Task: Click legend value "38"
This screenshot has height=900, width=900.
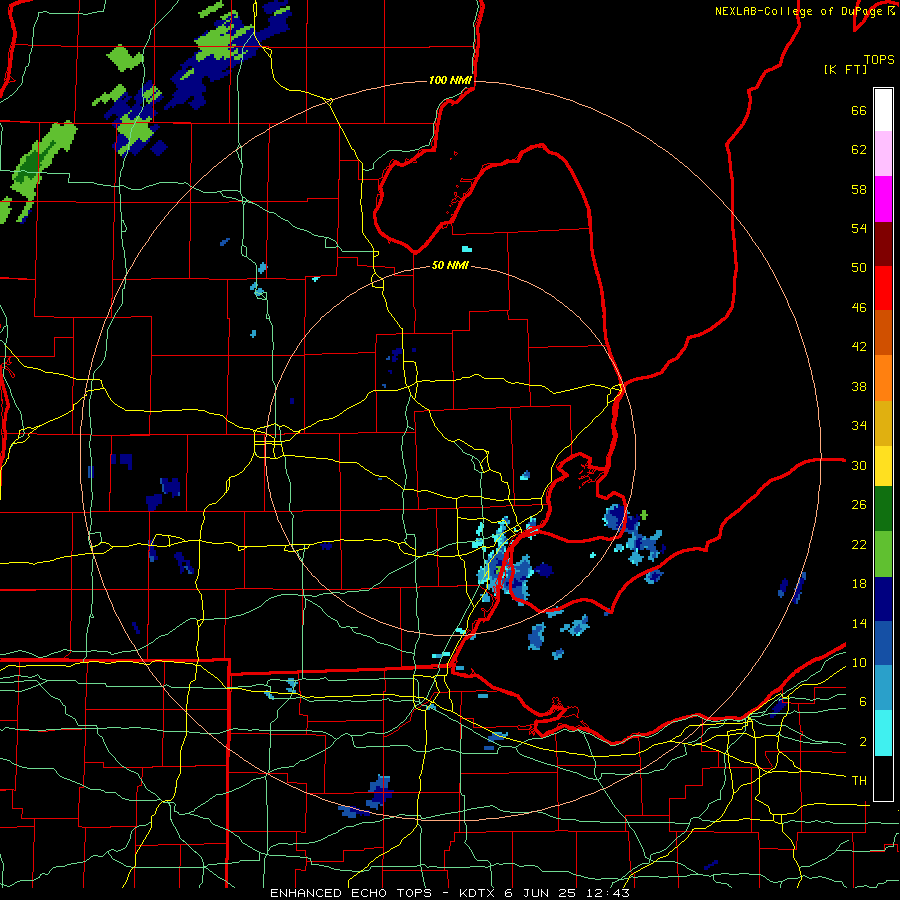Action: click(859, 386)
